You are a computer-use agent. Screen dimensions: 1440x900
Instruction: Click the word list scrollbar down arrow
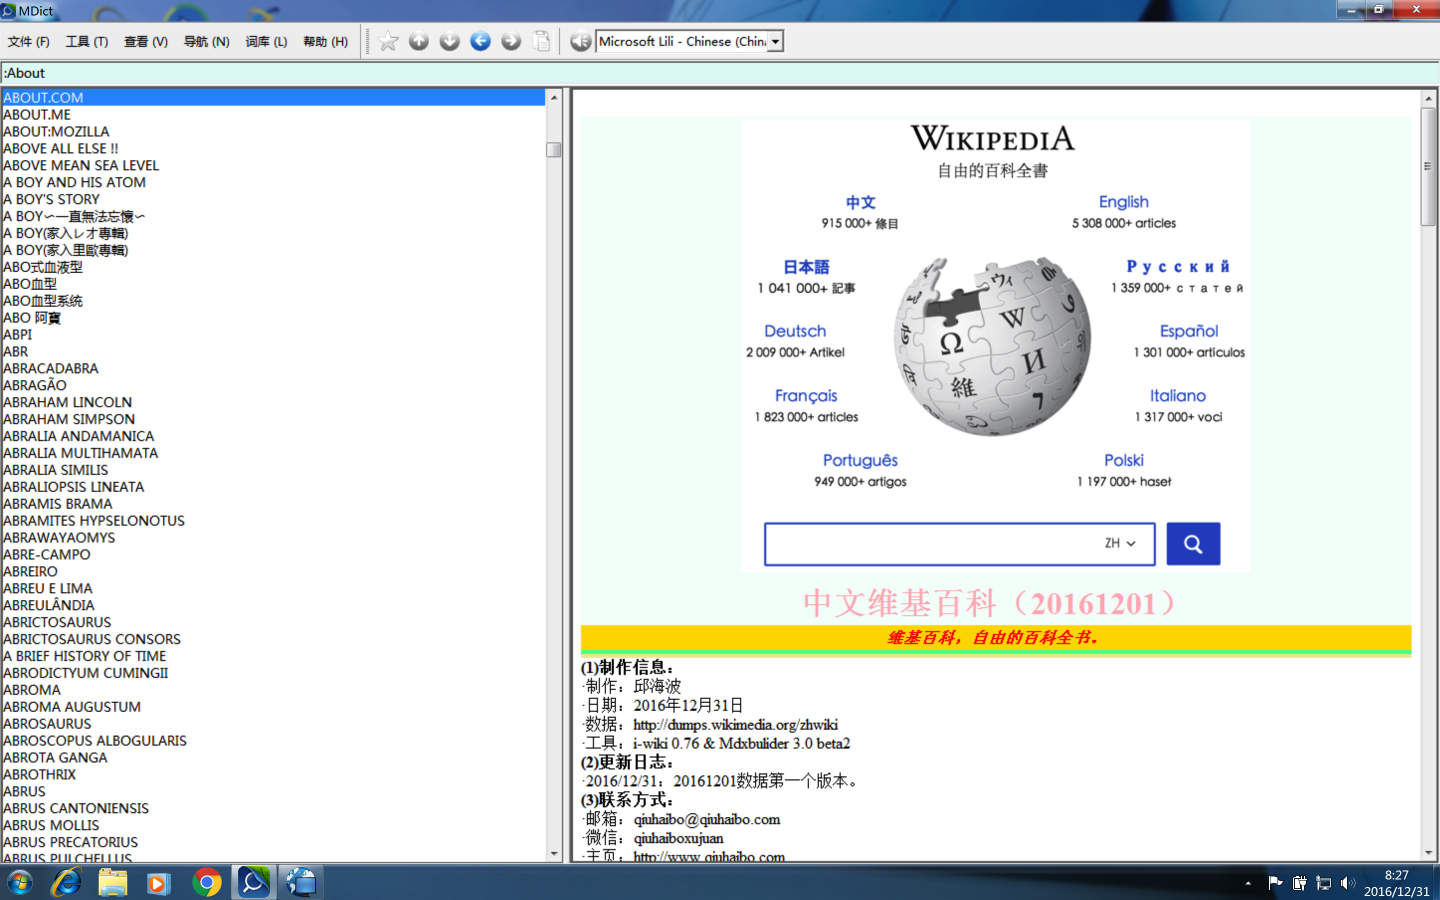[553, 854]
